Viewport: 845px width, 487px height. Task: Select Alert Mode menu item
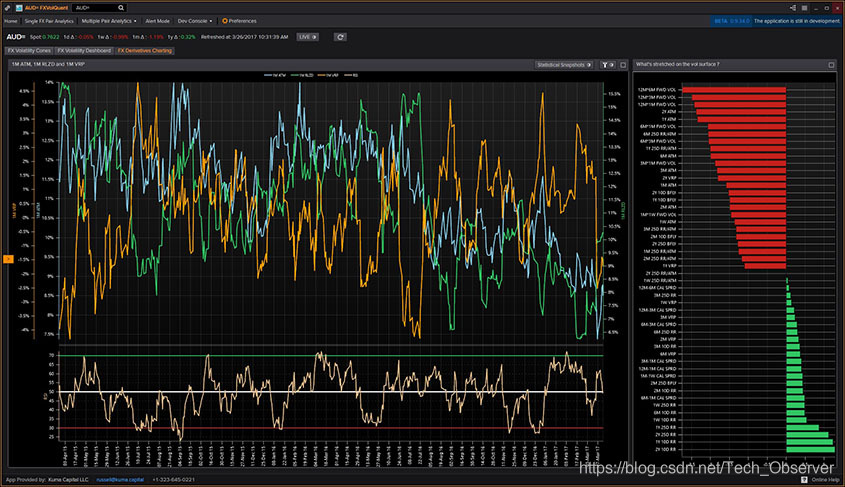[157, 21]
